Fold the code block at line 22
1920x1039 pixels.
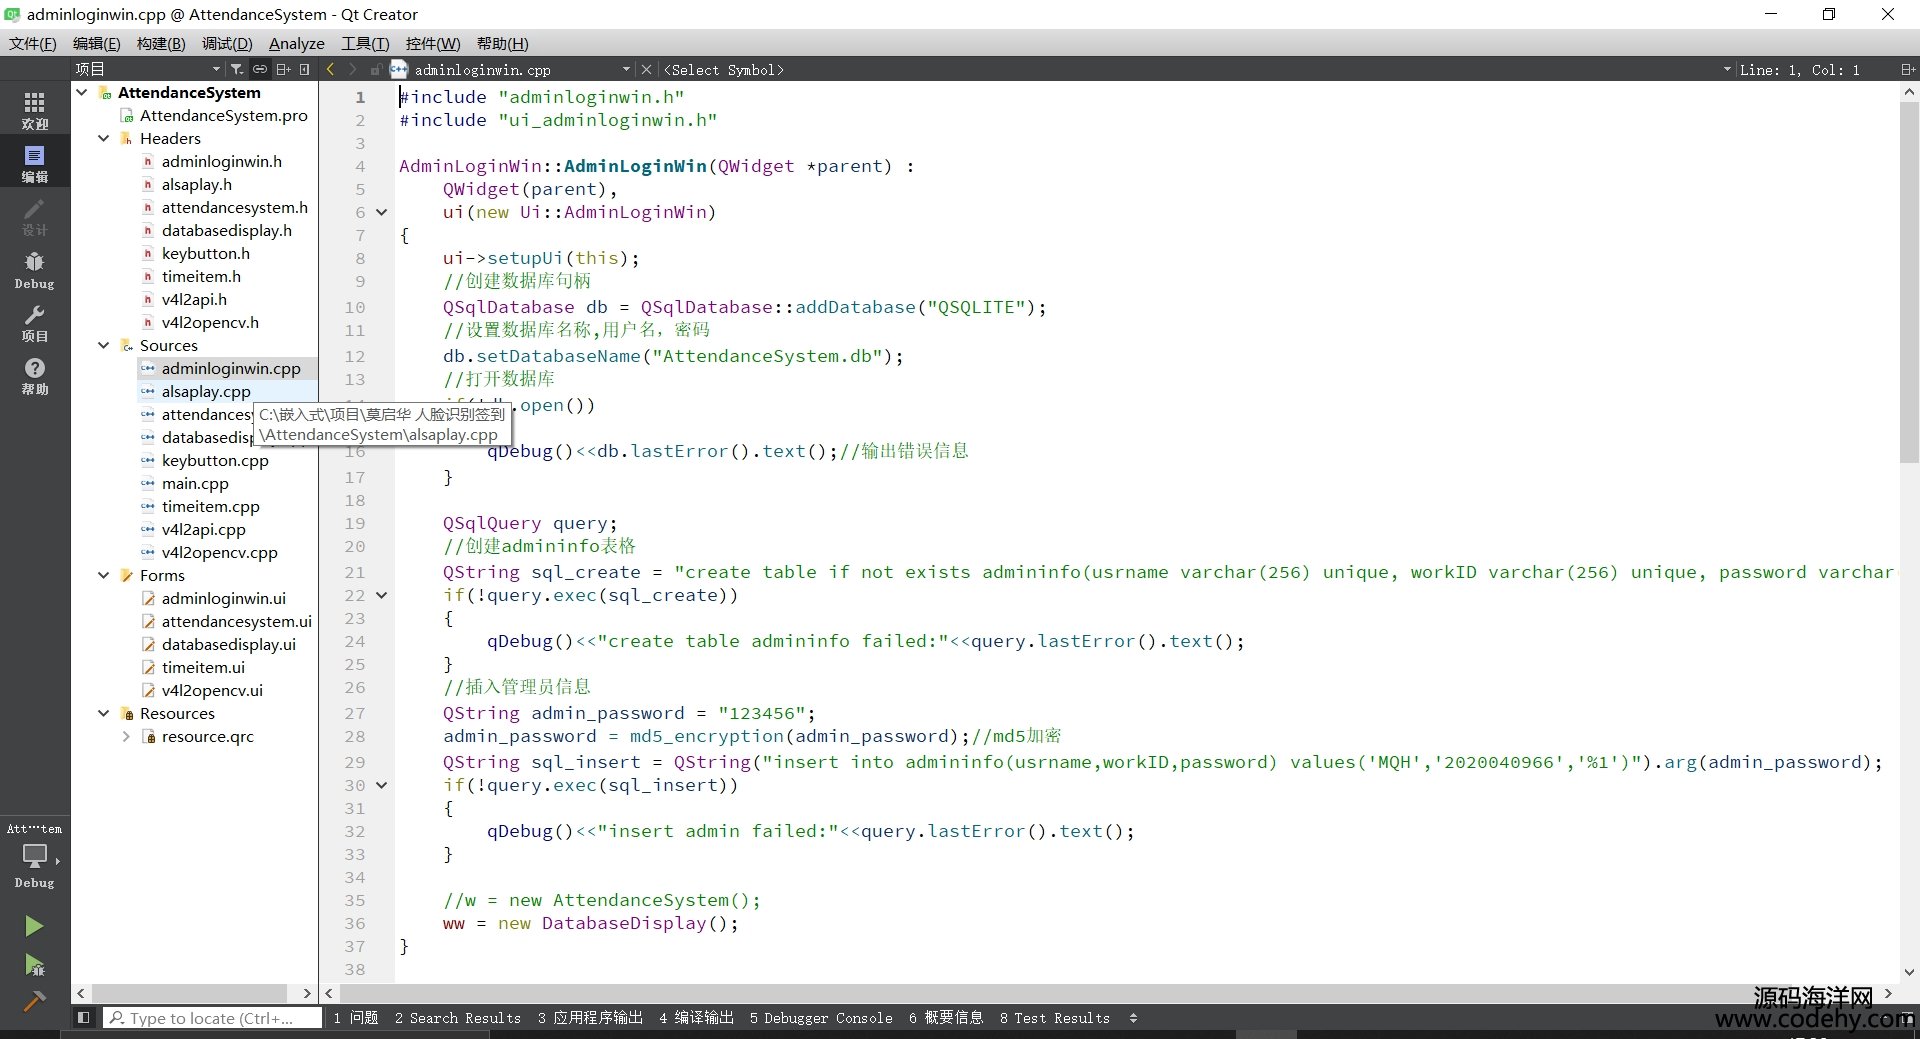381,595
